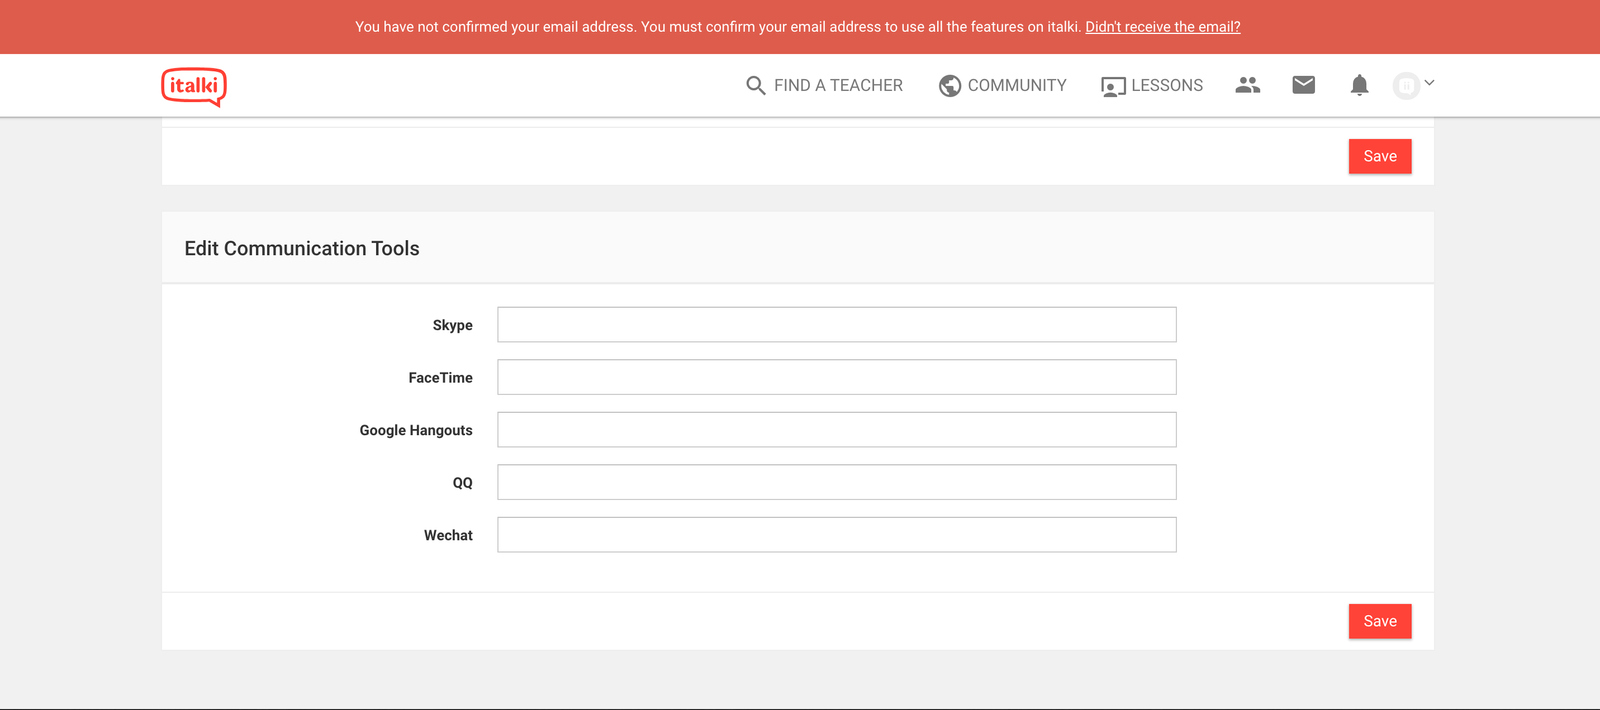
Task: Open the messages envelope icon
Action: tap(1303, 85)
